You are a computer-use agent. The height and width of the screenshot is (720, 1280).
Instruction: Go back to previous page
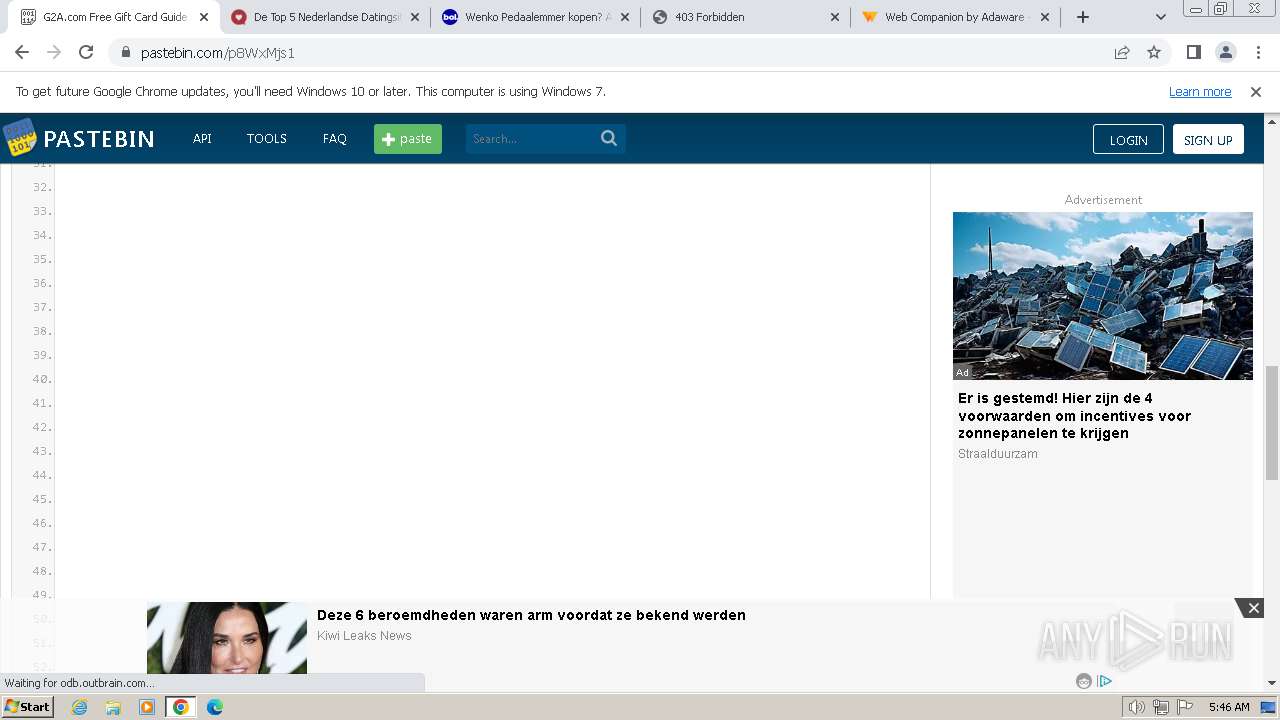[22, 53]
